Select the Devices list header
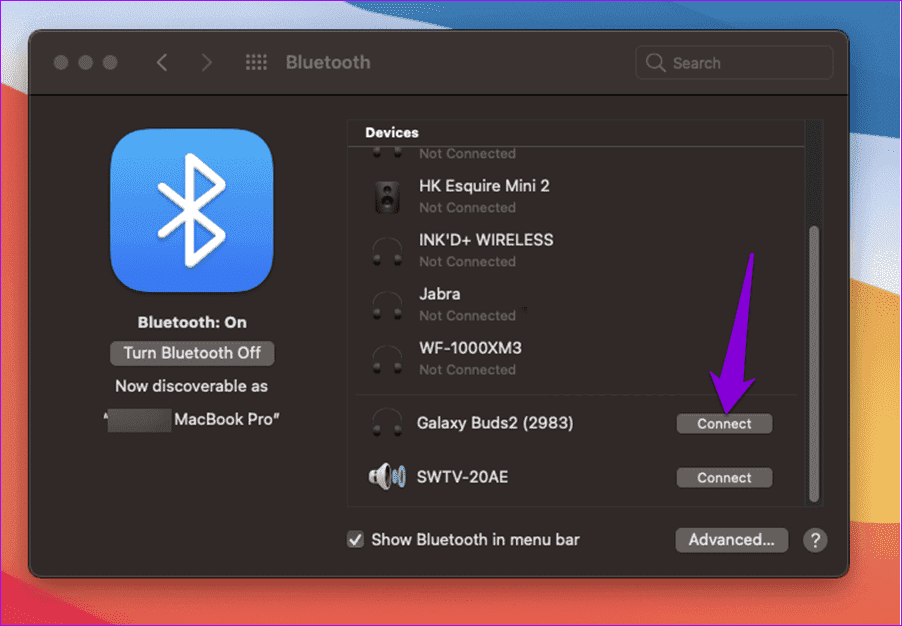Viewport: 902px width, 626px height. point(392,132)
